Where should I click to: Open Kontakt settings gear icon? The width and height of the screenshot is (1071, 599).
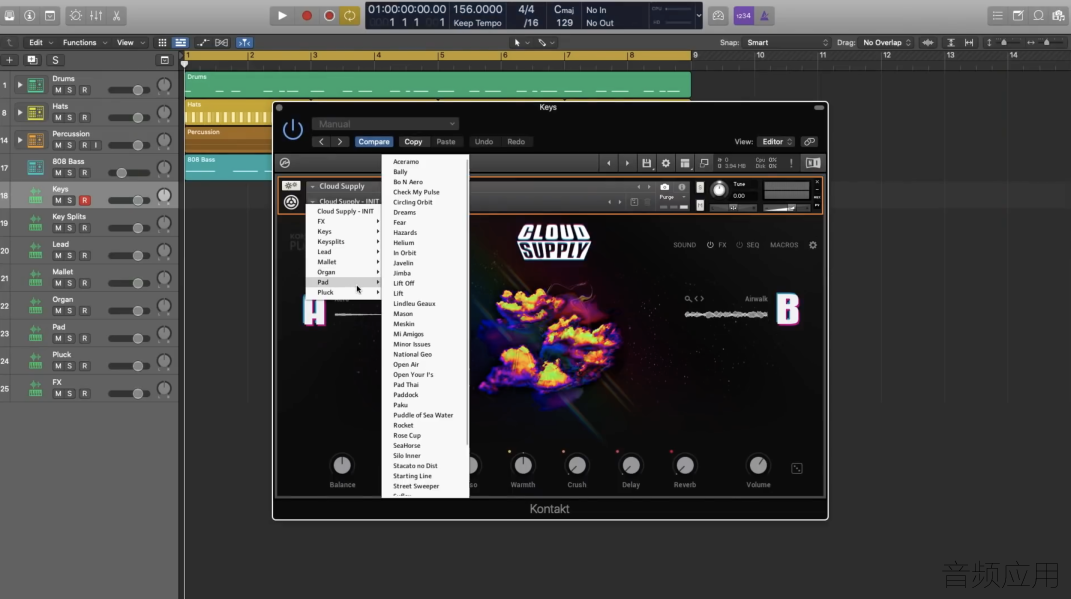[665, 163]
